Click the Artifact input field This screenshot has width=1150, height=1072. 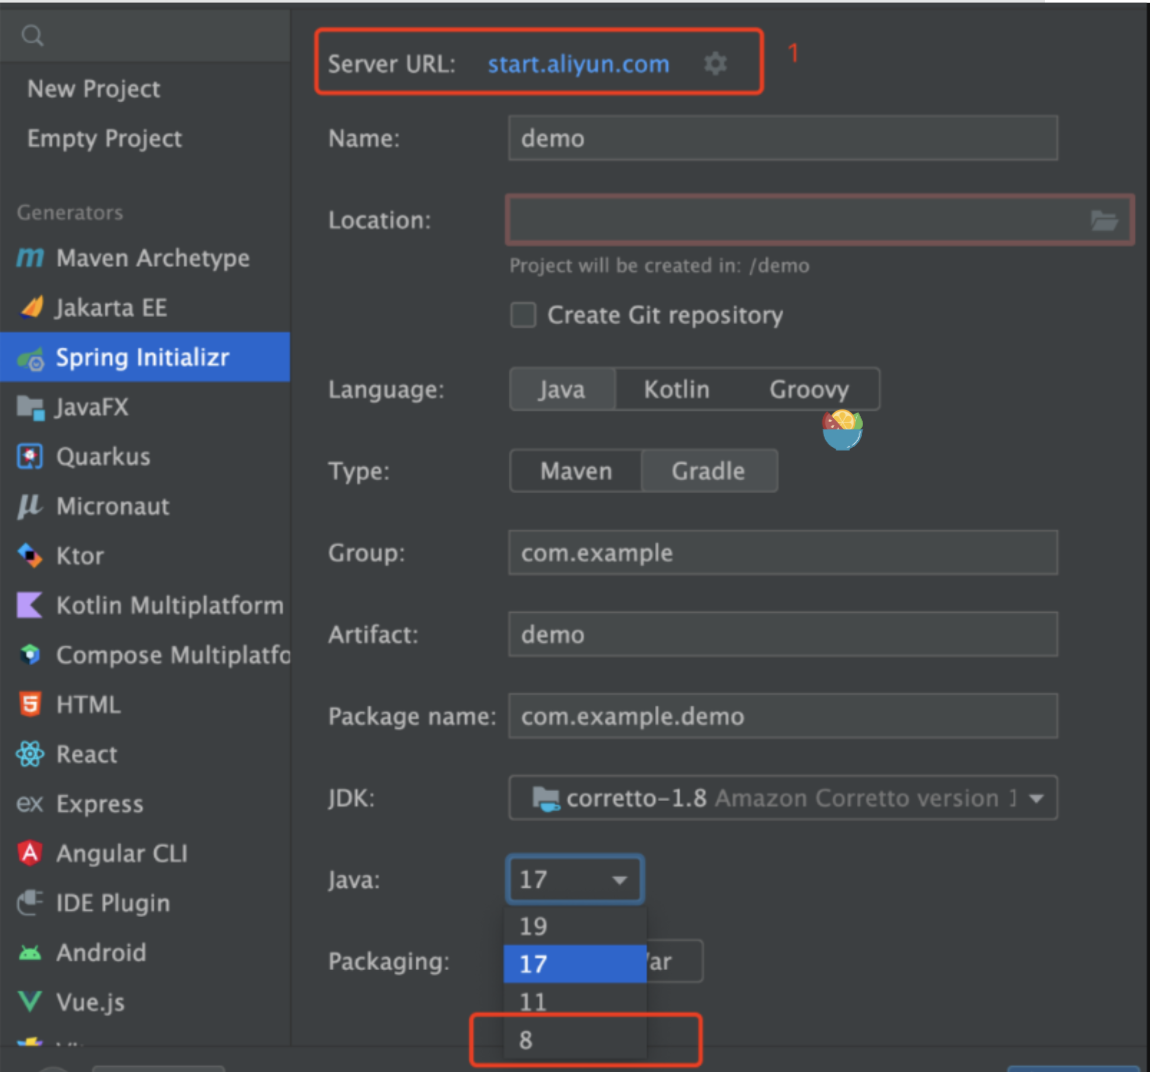(783, 634)
